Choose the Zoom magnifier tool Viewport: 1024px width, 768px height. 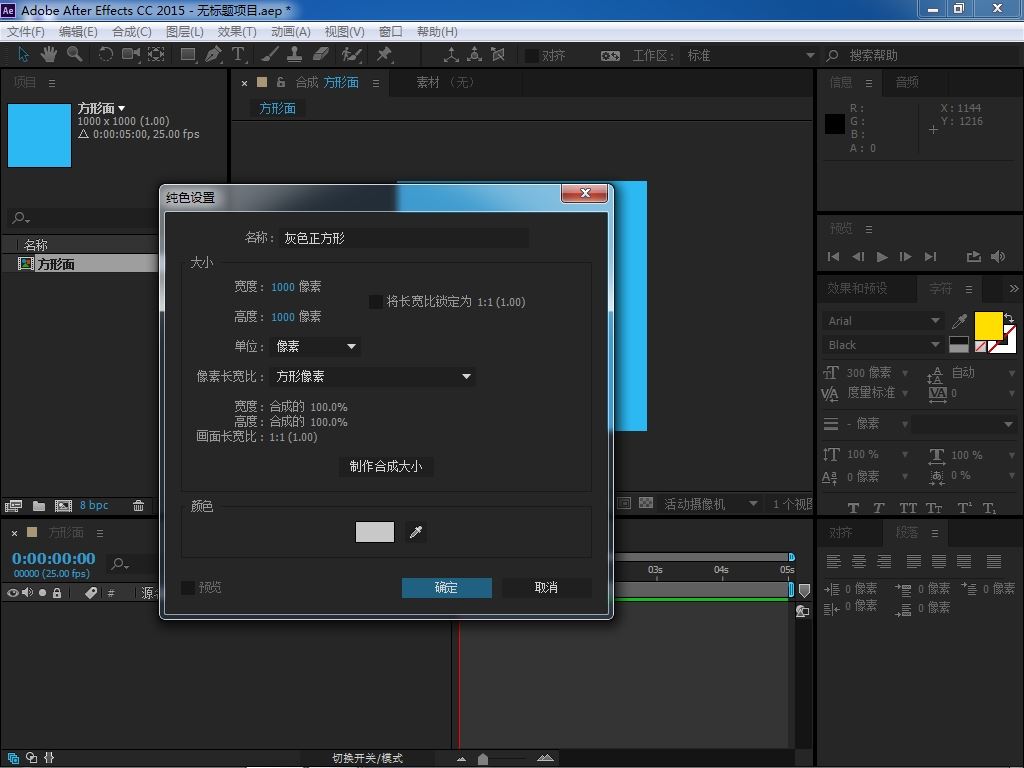(x=75, y=55)
